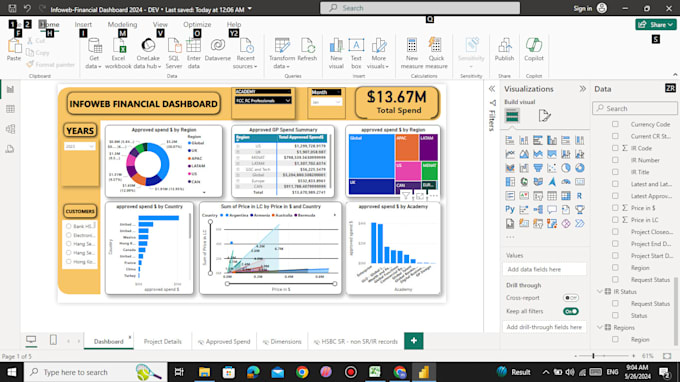Select the Decomposition tree visual

pos(538,209)
